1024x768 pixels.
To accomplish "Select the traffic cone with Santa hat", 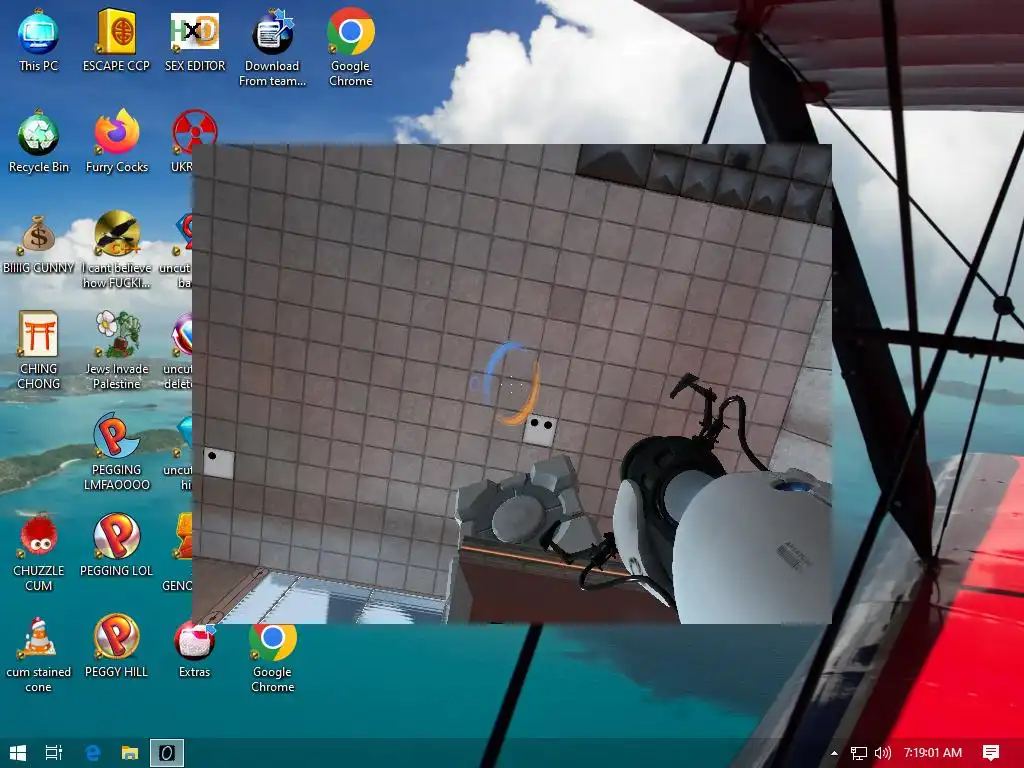I will (x=38, y=654).
